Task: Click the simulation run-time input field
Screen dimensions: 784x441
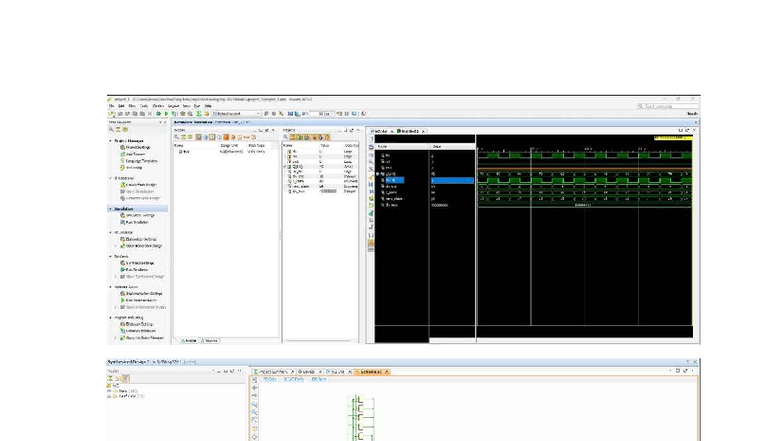Action: (x=316, y=114)
